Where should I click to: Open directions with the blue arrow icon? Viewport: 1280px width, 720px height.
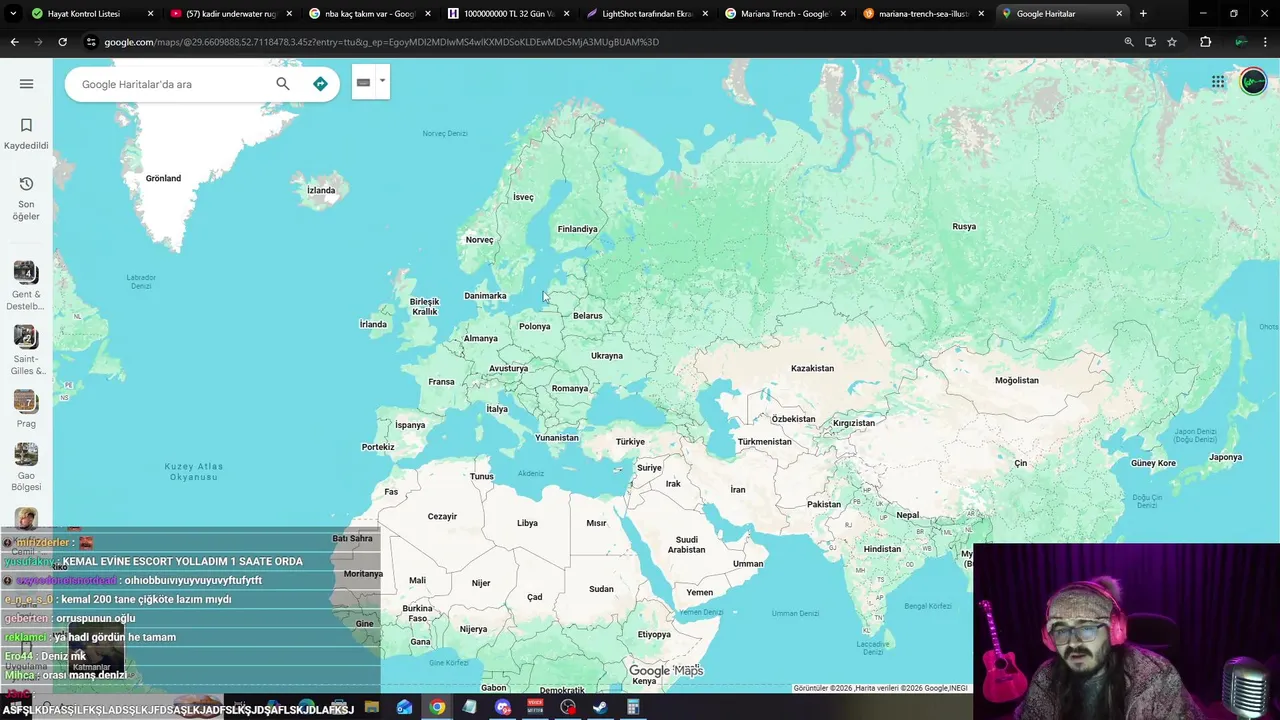(x=320, y=84)
